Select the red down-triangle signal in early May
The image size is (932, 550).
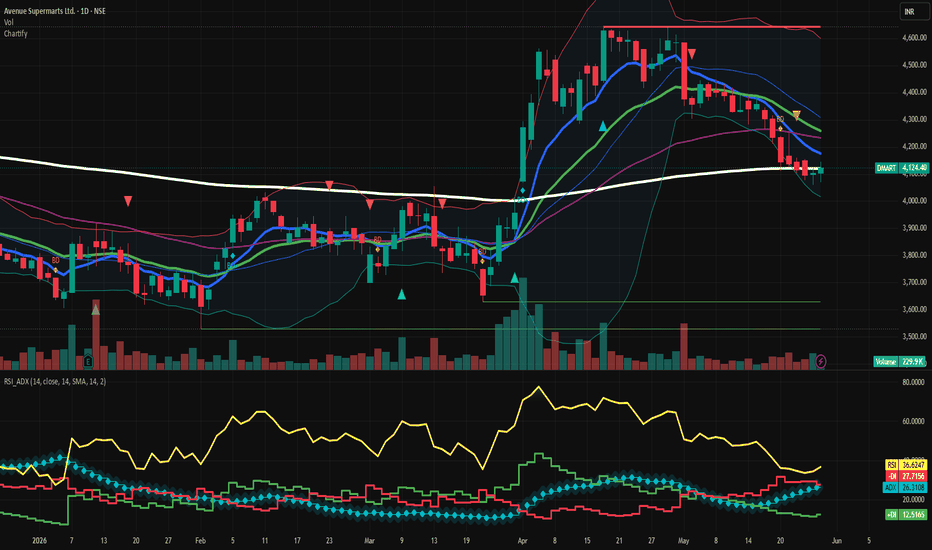point(691,55)
